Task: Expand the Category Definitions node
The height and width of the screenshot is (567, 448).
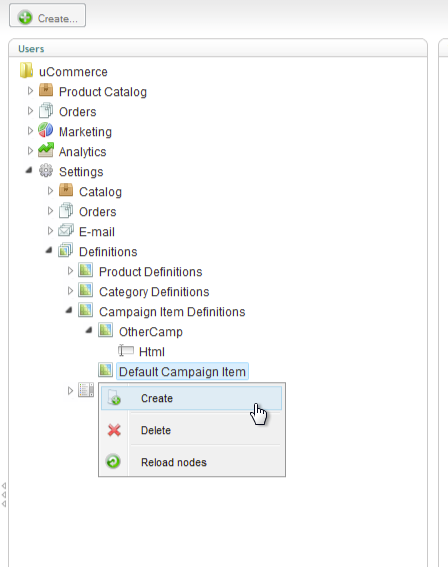Action: 71,291
